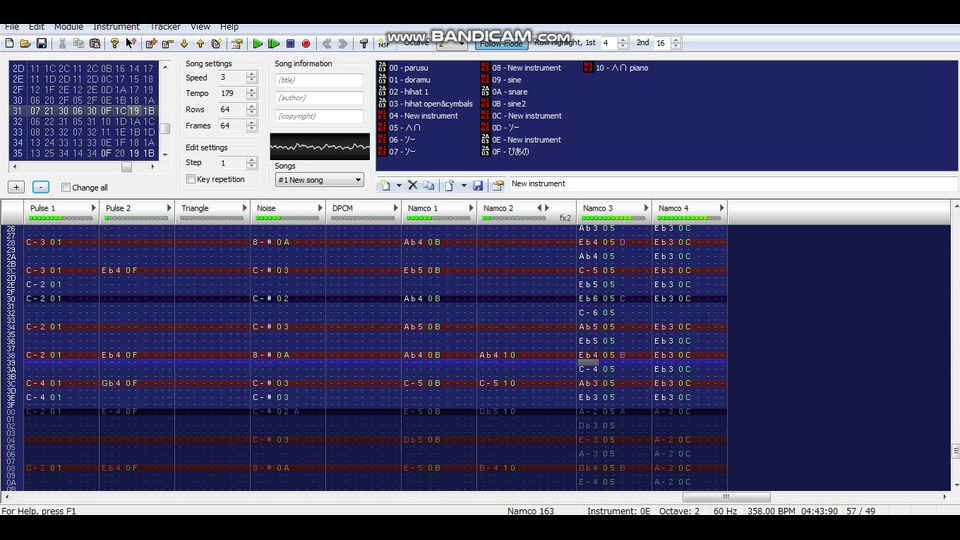This screenshot has width=960, height=540.
Task: Open the View menu
Action: tap(200, 27)
